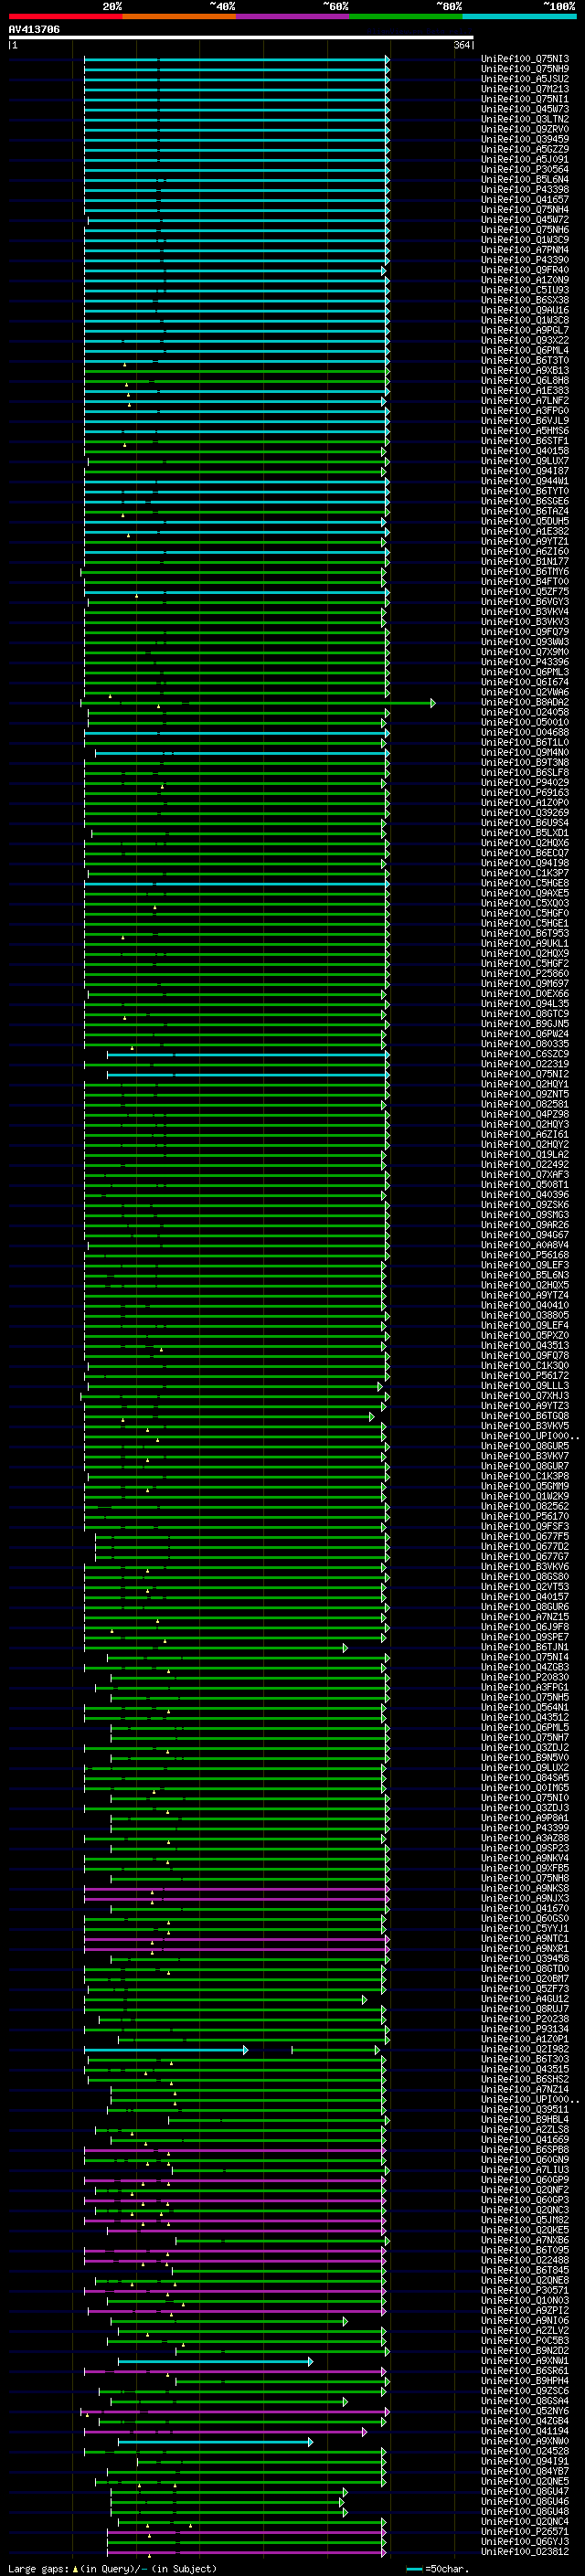Image resolution: width=585 pixels, height=2576 pixels.
Task: Open the UniRef100_P30564 hit label
Action: coord(525,170)
